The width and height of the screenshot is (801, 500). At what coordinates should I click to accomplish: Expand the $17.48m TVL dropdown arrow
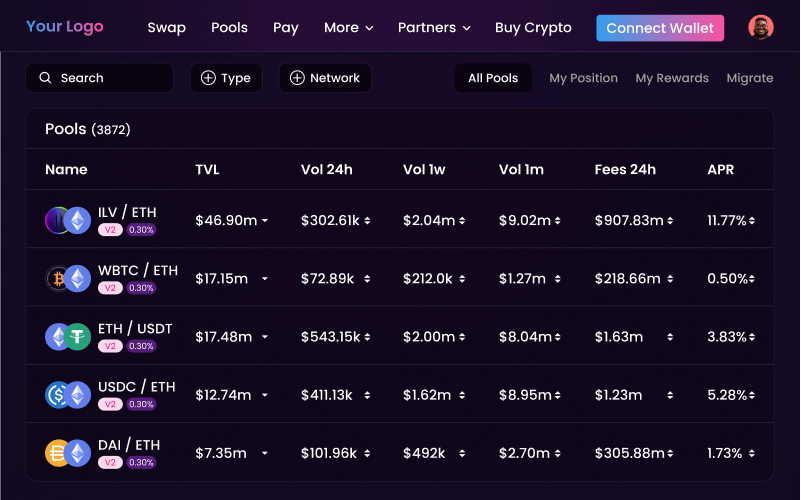click(x=265, y=337)
